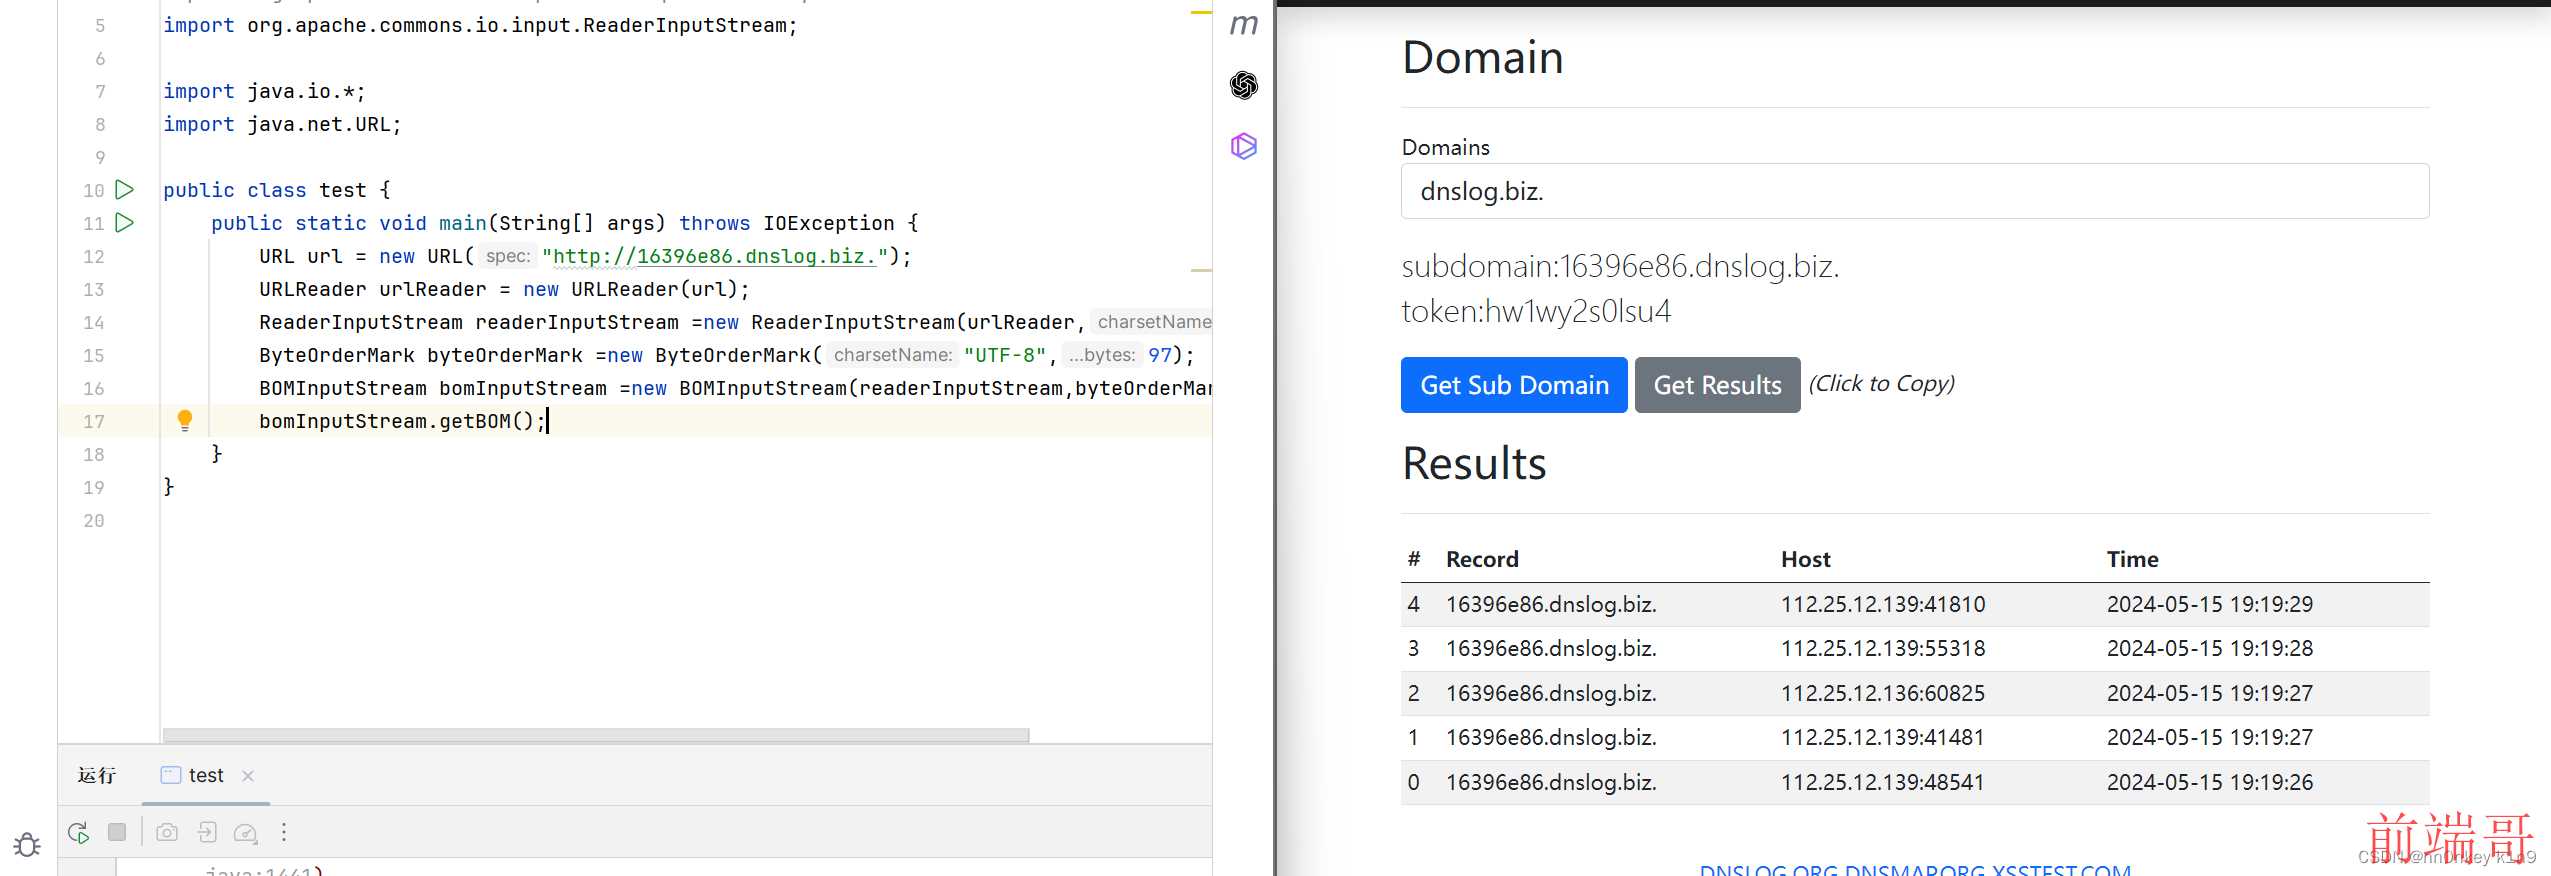The height and width of the screenshot is (876, 2551).
Task: Run the main method via gutter arrow on line 11
Action: coord(125,222)
